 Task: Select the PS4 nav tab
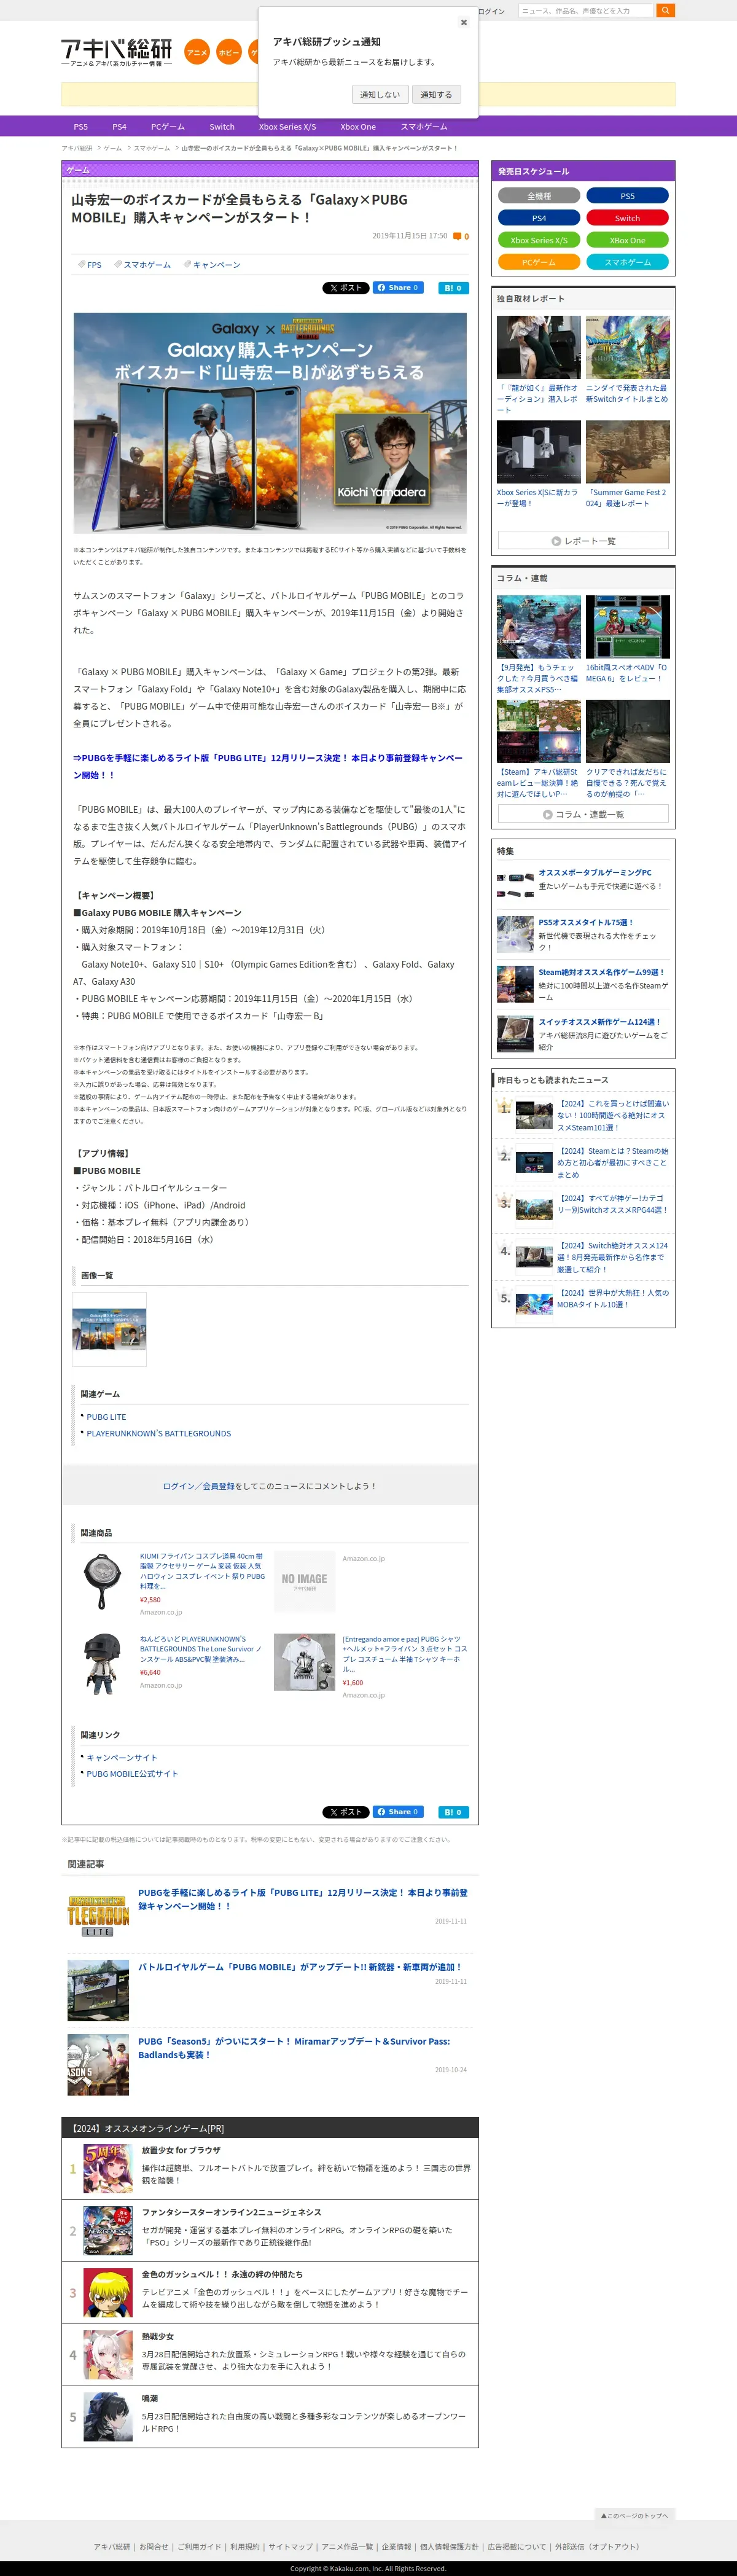pos(119,127)
